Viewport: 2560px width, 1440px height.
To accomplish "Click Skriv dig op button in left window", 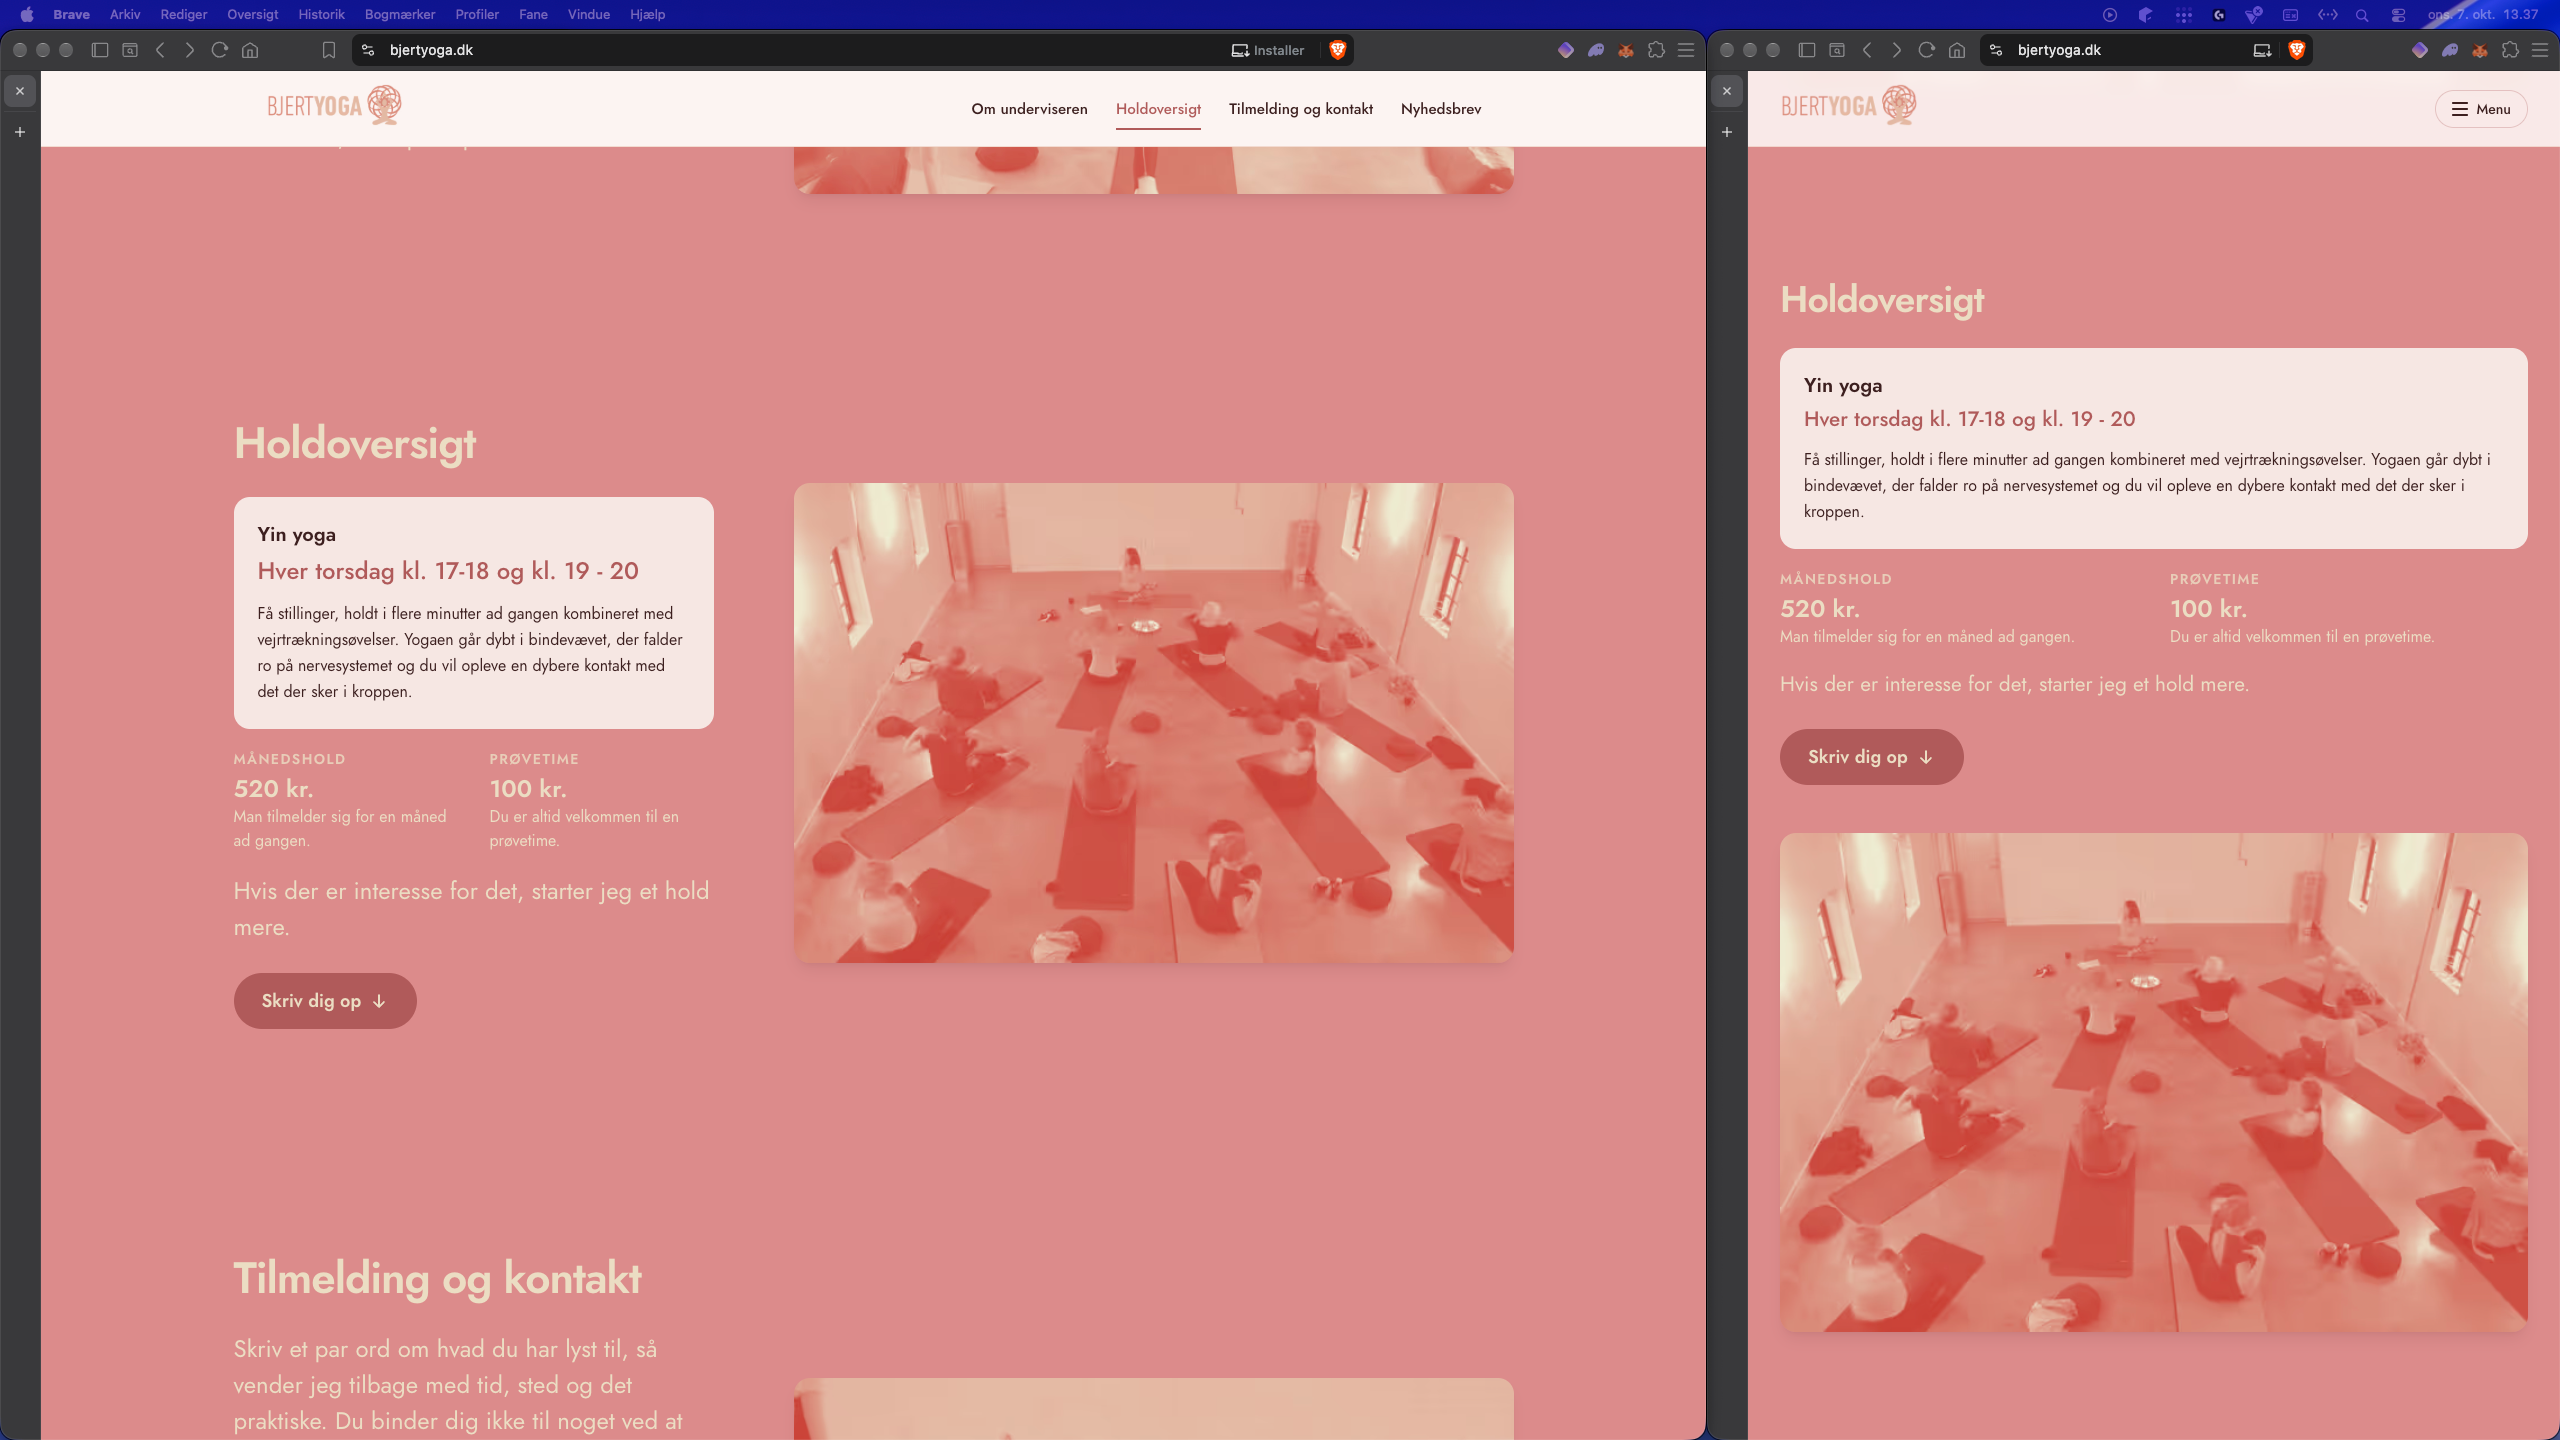I will point(325,1001).
